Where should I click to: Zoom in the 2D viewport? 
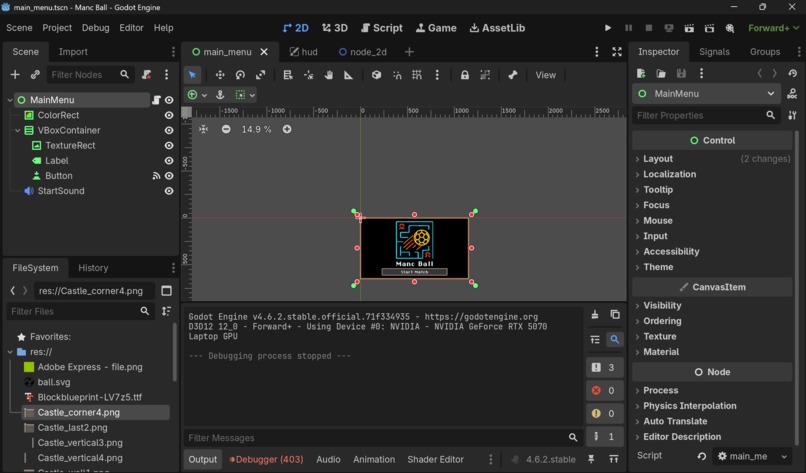[x=287, y=129]
